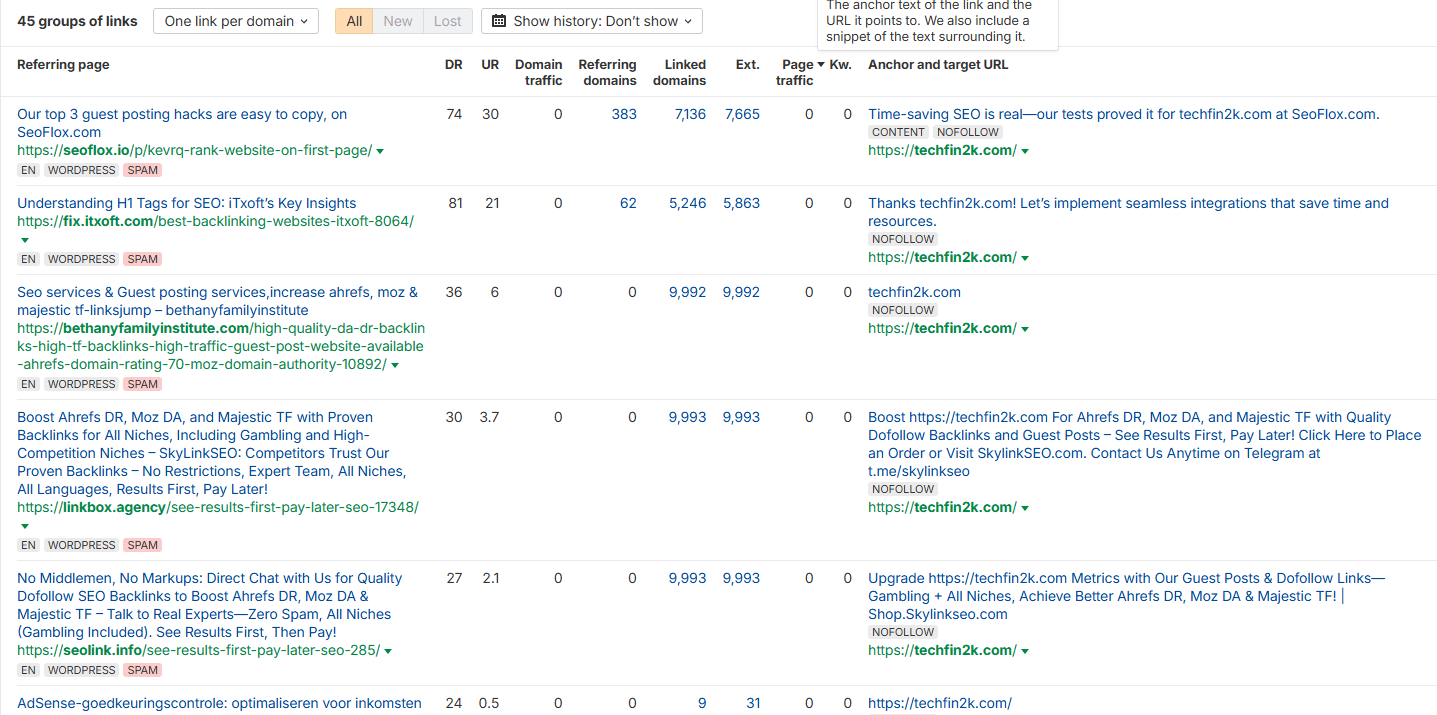Click the CONTENT tag in seoflox row
This screenshot has height=715, width=1437.
click(x=898, y=132)
